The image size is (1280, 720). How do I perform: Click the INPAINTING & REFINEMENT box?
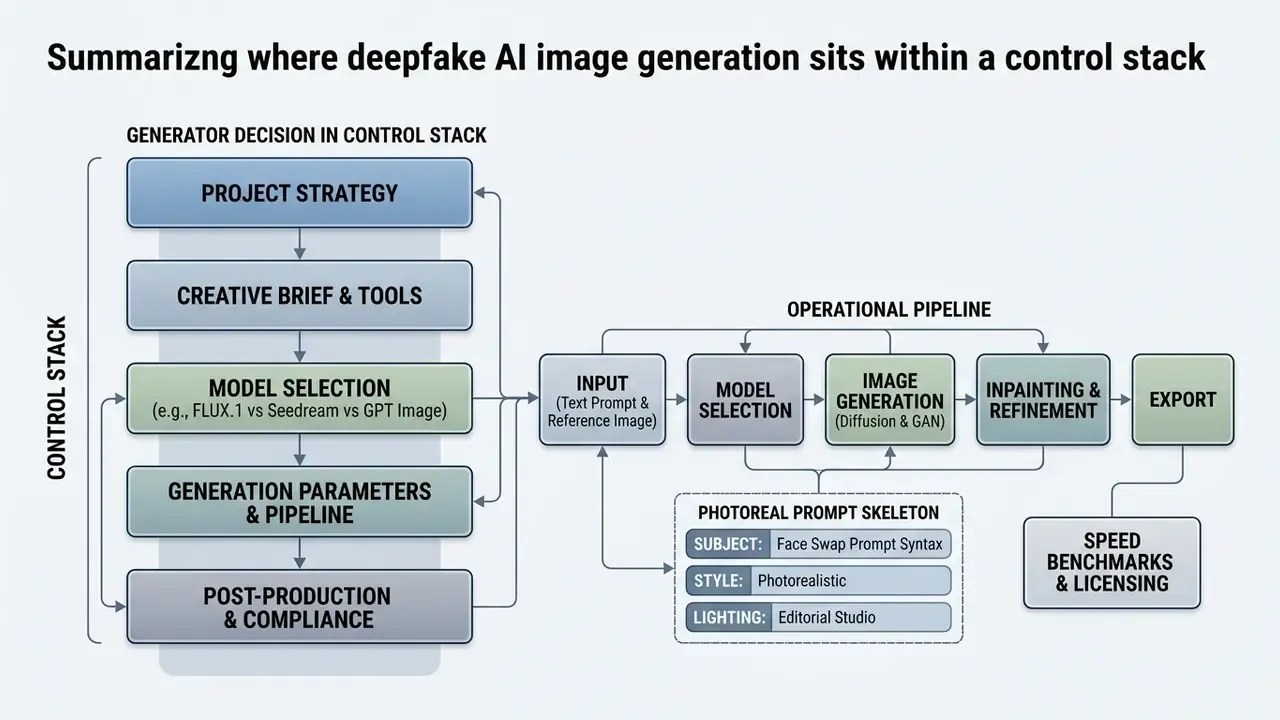point(1043,400)
